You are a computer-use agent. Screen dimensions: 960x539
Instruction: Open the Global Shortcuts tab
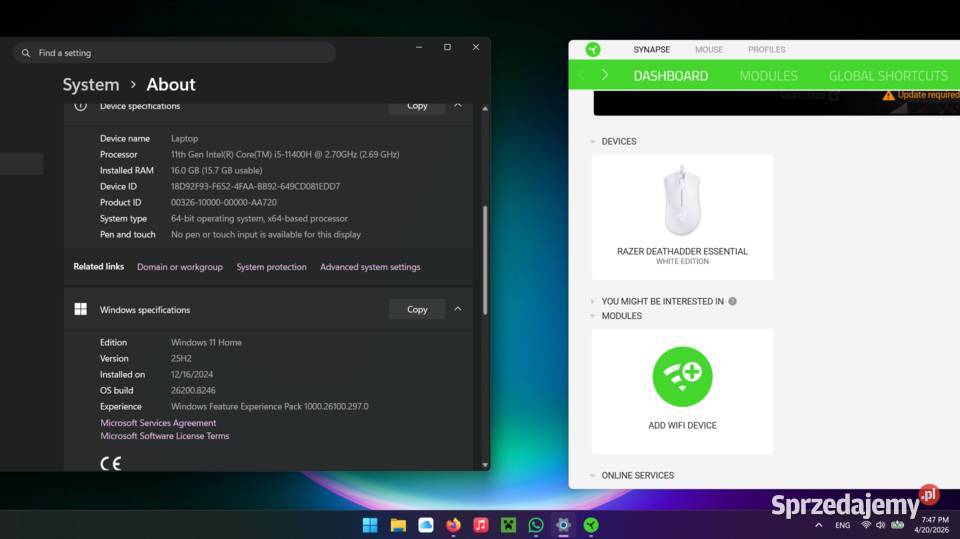(887, 75)
